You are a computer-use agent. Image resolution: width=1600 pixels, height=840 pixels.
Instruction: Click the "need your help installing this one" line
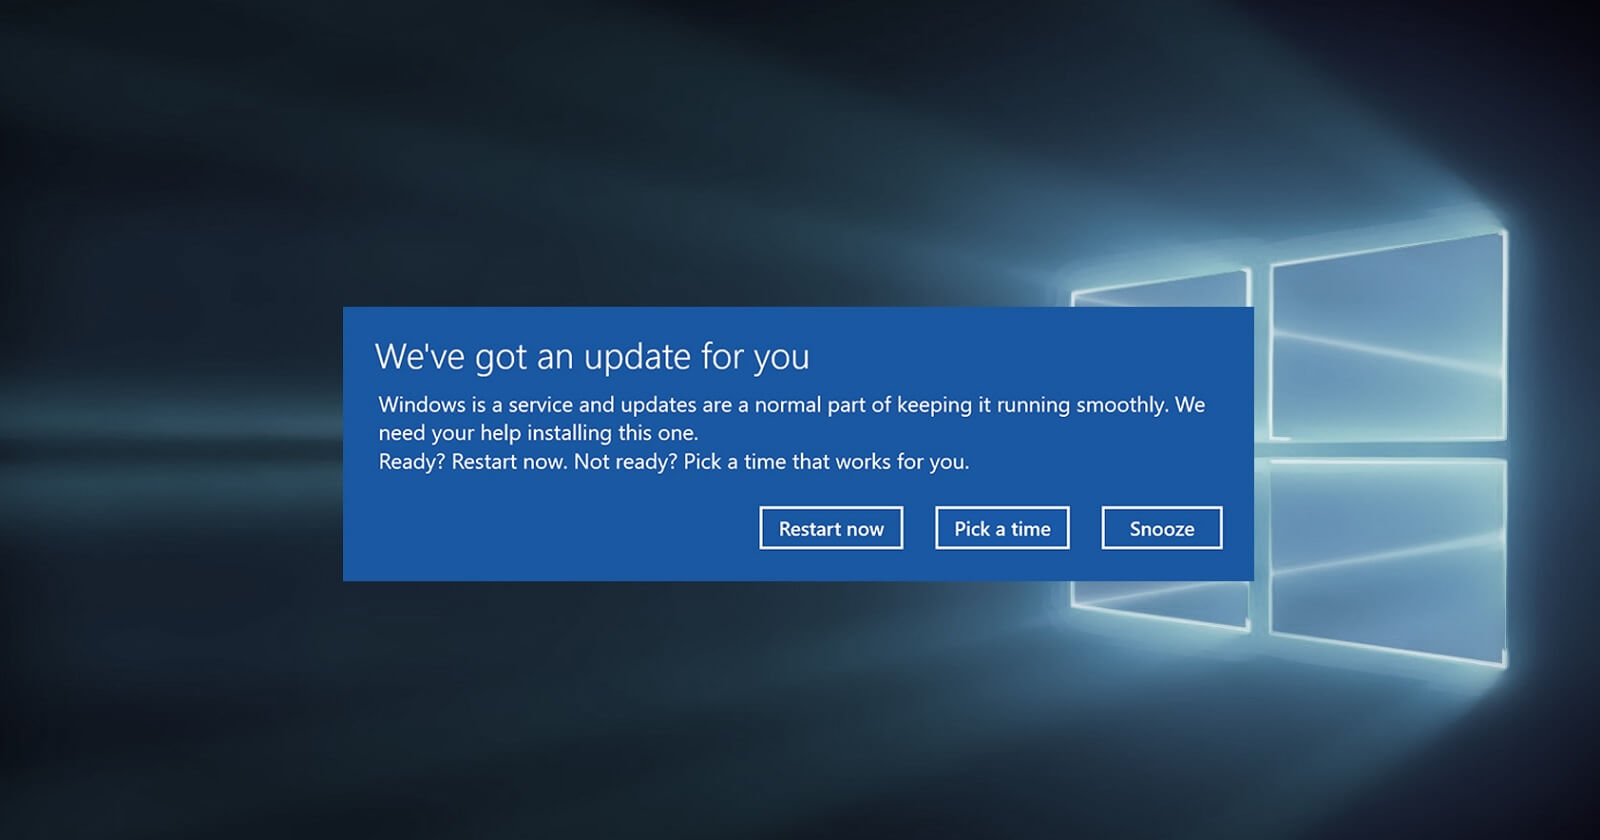point(538,433)
